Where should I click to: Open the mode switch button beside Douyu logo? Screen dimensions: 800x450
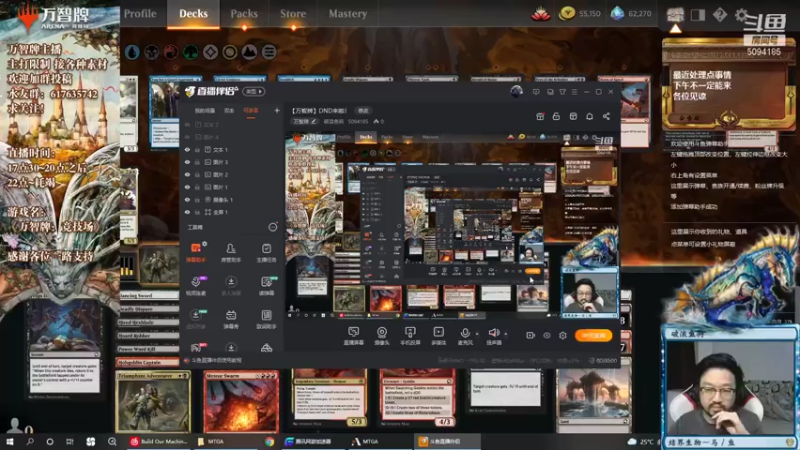(254, 91)
